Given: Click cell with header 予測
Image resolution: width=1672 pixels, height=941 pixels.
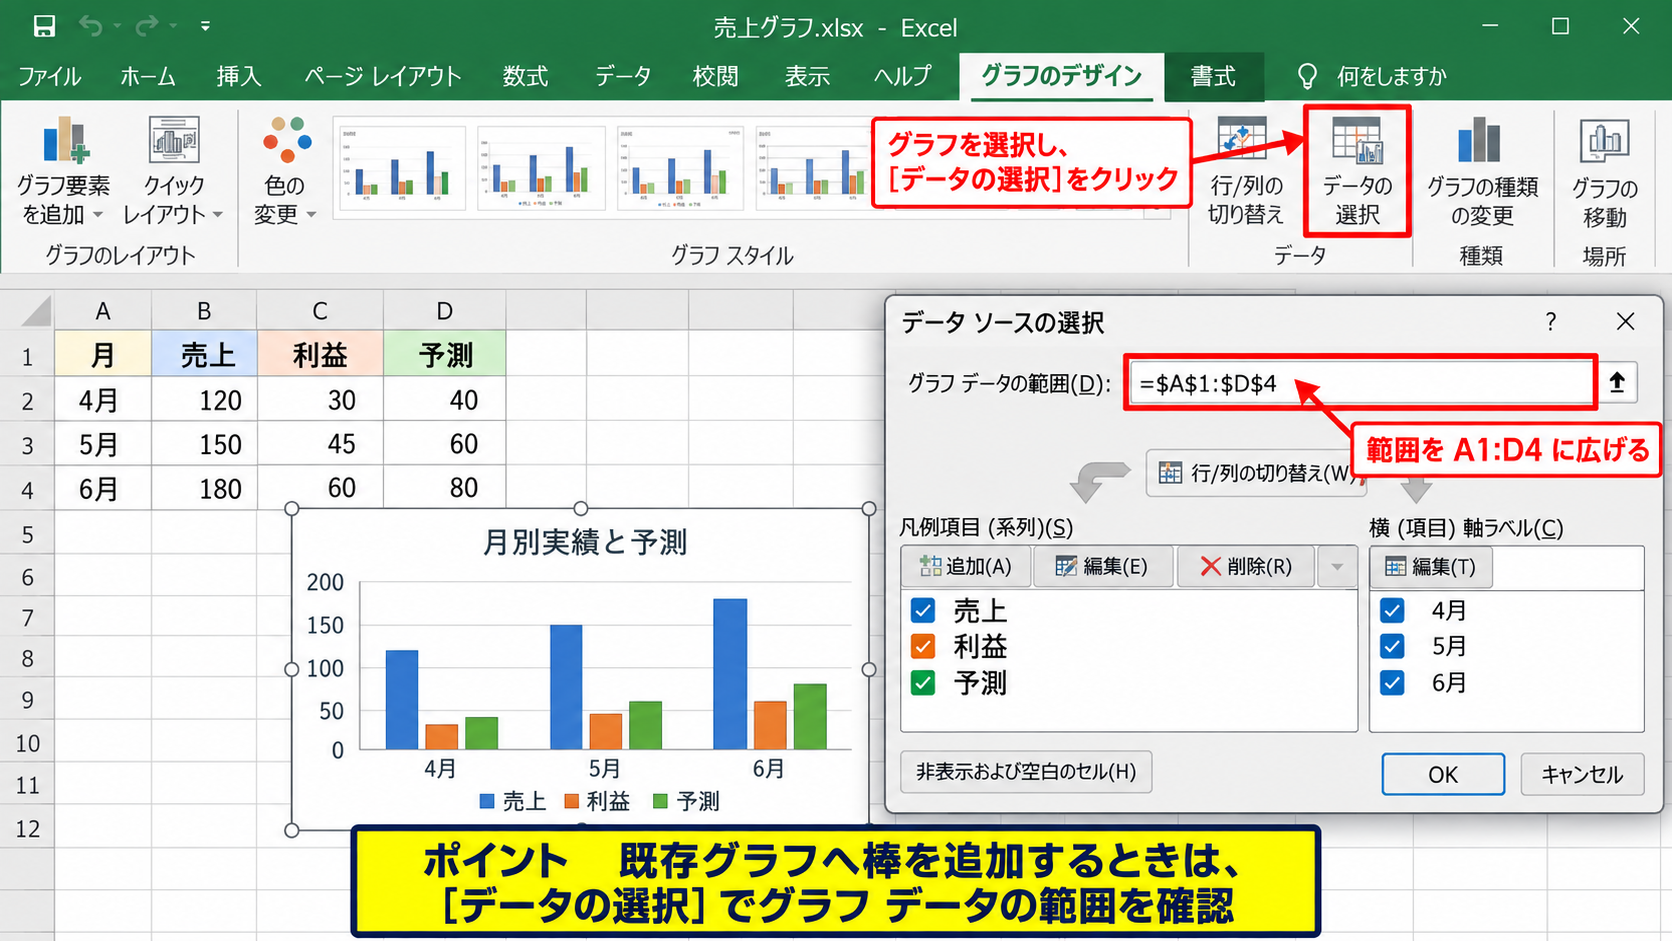Looking at the screenshot, I should [x=445, y=355].
